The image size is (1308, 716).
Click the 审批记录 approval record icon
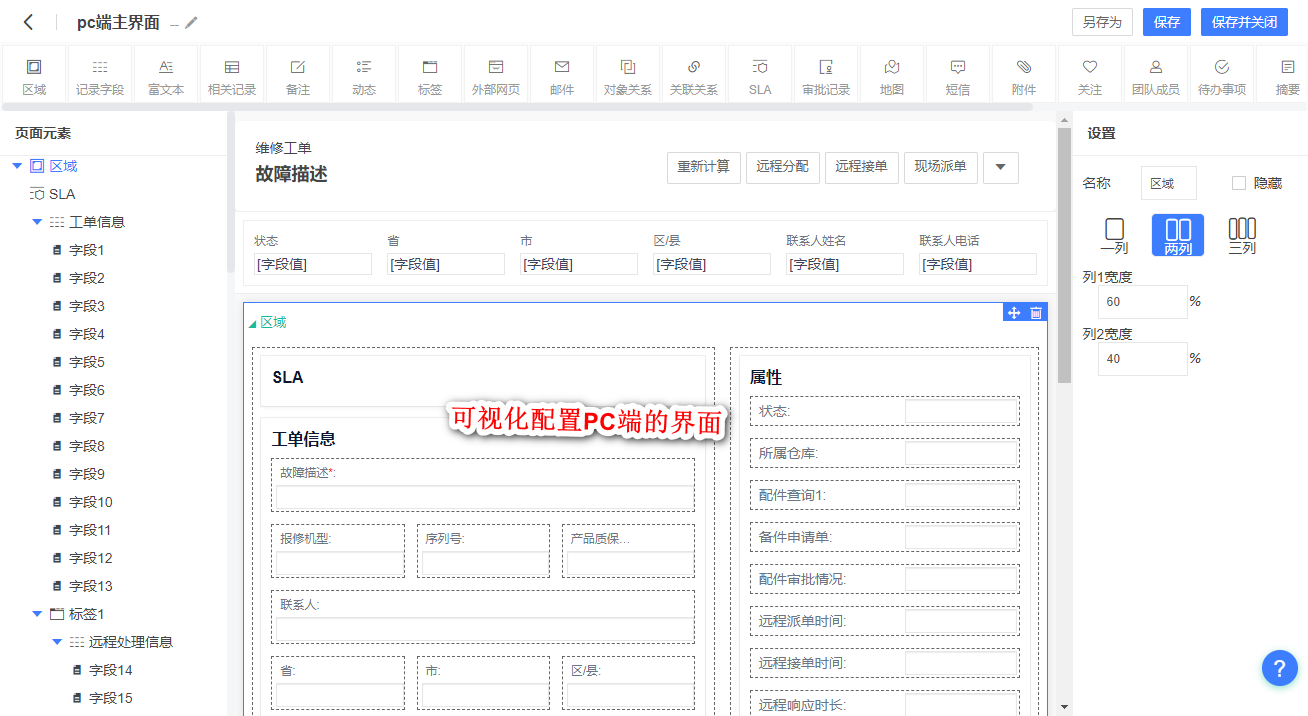[x=826, y=76]
